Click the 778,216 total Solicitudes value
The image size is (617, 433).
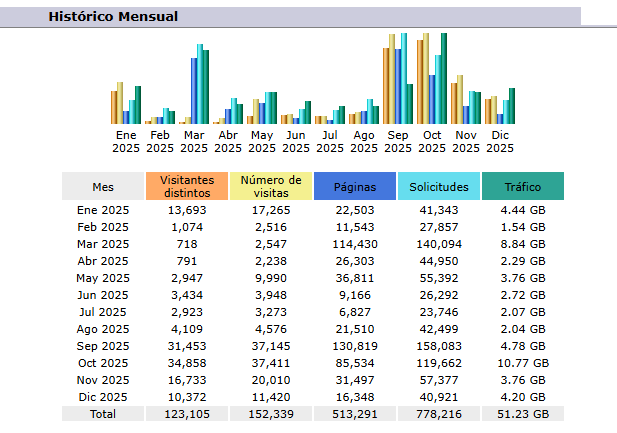pos(438,414)
